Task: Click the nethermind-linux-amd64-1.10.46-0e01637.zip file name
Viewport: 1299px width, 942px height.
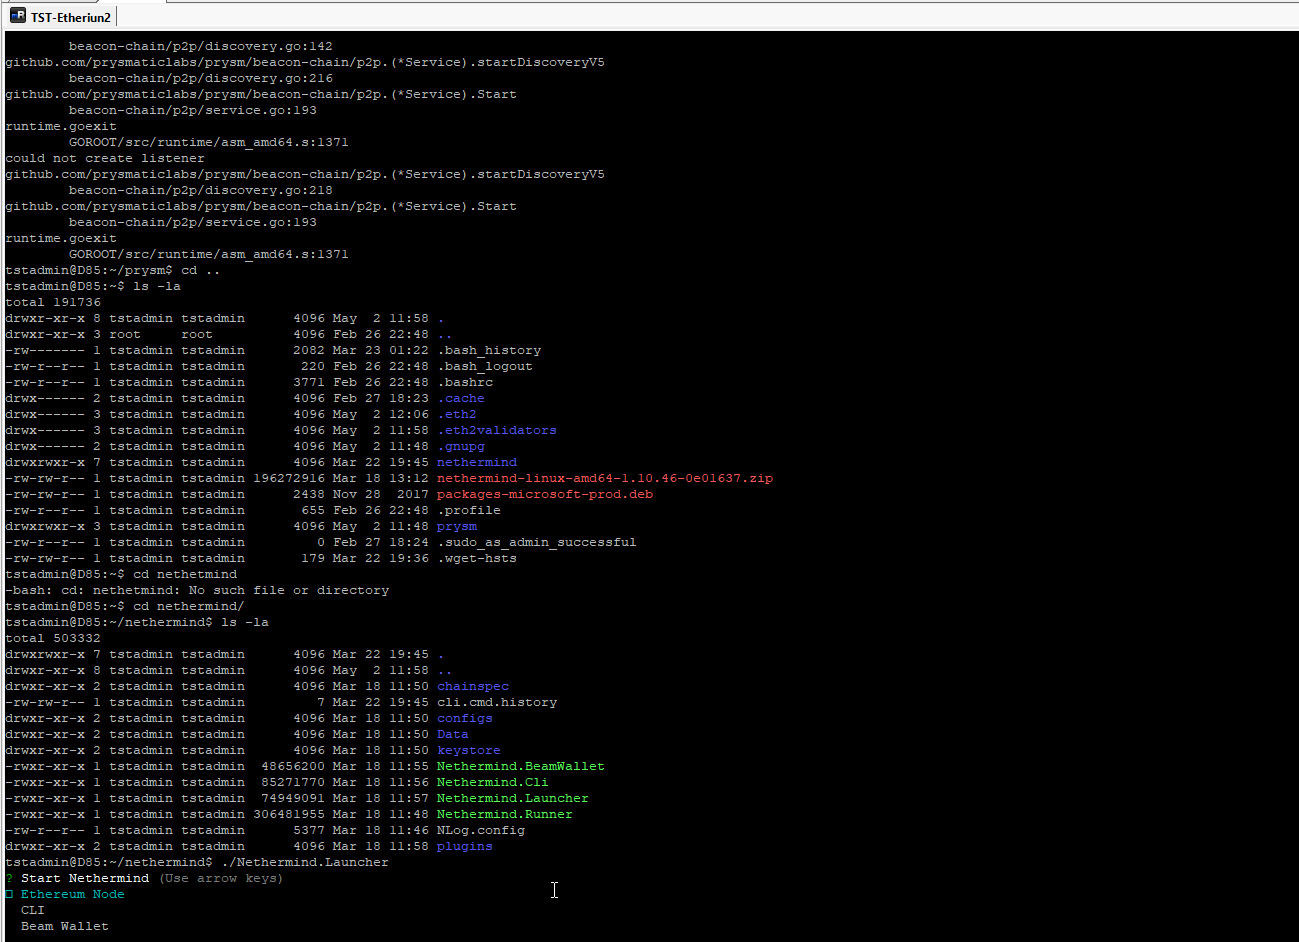Action: (x=605, y=478)
